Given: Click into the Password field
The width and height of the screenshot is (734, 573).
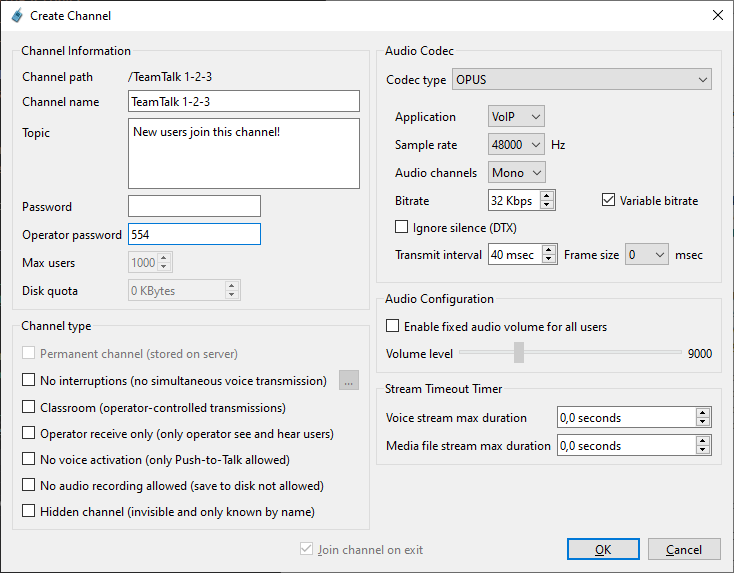Looking at the screenshot, I should click(194, 206).
